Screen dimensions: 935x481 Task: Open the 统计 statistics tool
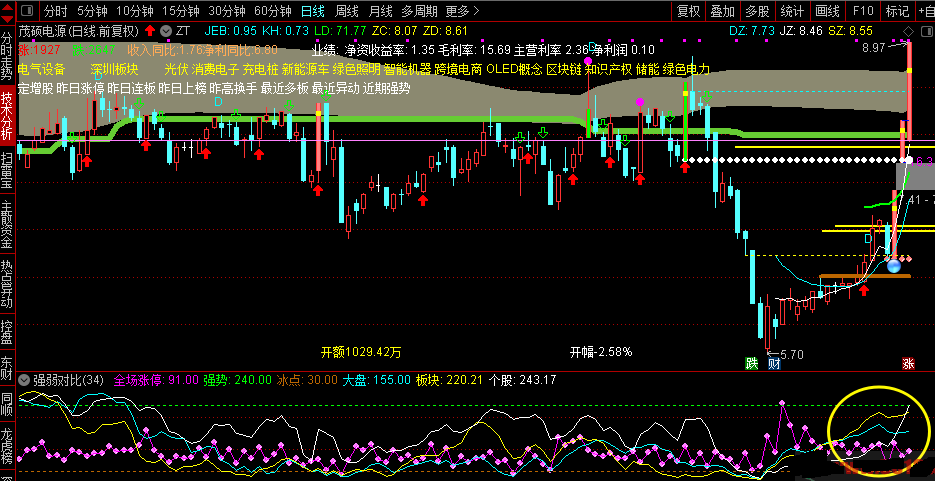(x=792, y=11)
